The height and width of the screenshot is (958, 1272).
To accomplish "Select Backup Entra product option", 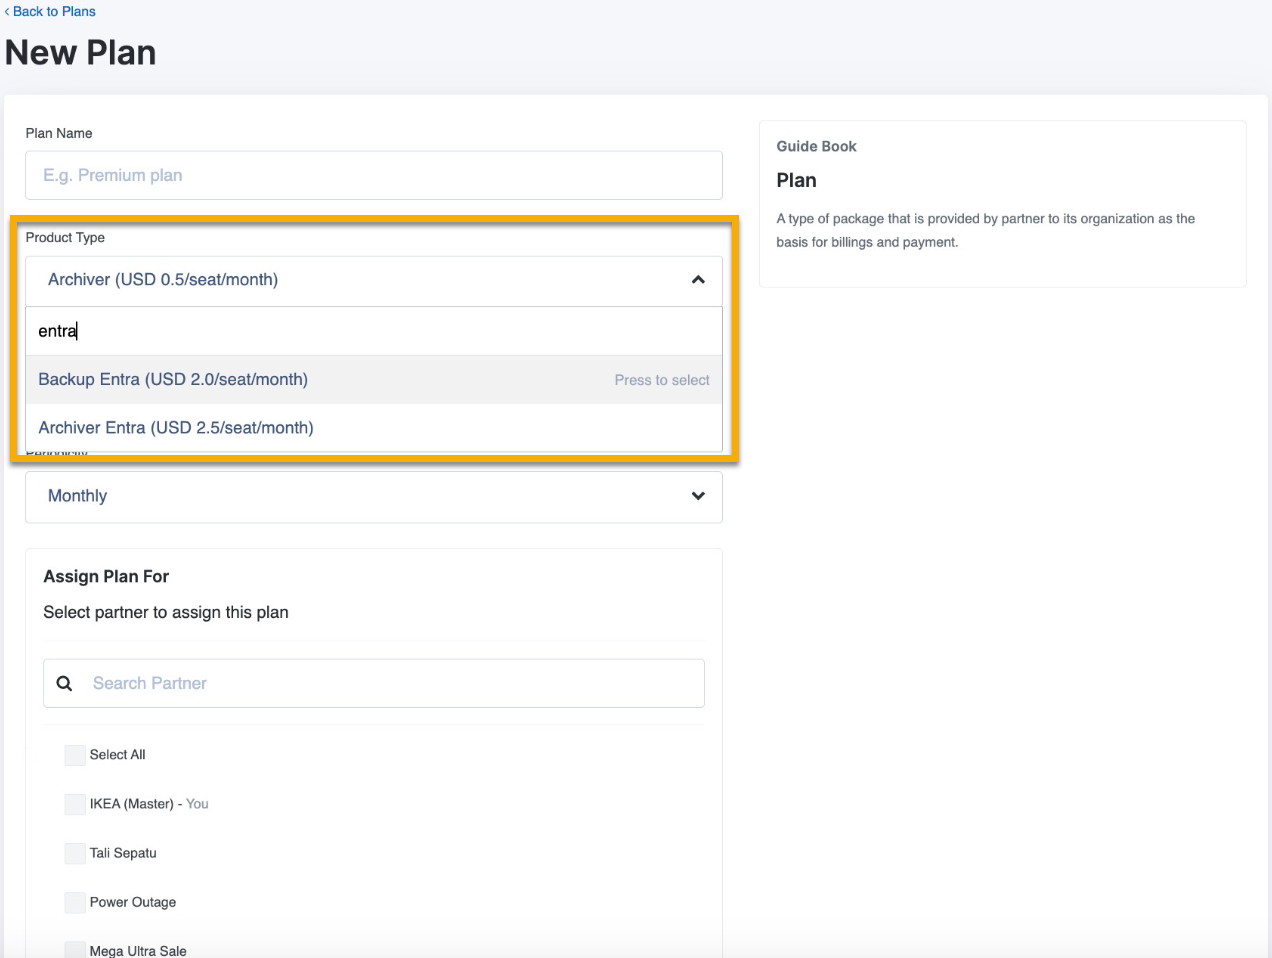I will pyautogui.click(x=173, y=380).
